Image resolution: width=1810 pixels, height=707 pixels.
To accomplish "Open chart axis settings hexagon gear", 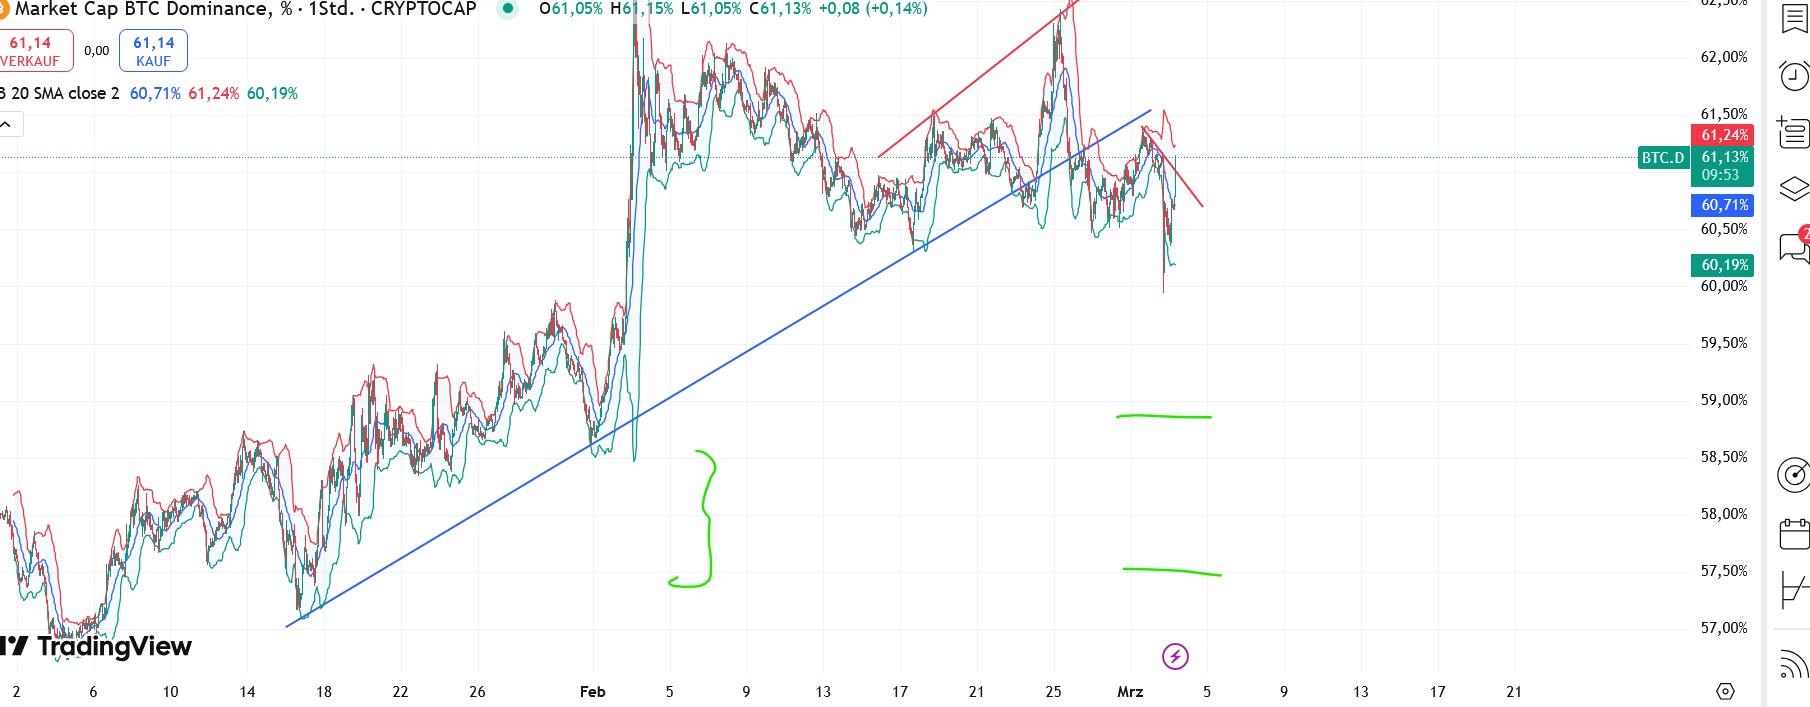I will point(1725,691).
